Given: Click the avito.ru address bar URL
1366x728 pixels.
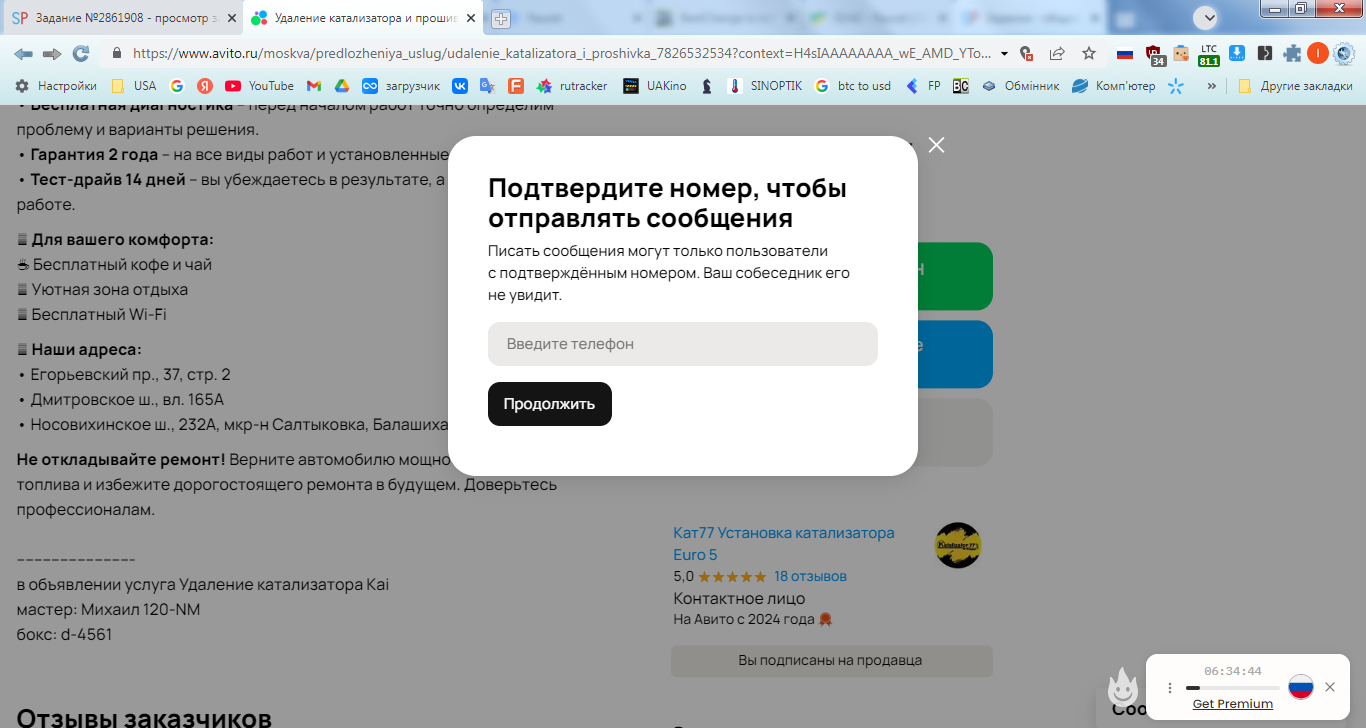Looking at the screenshot, I should [562, 53].
